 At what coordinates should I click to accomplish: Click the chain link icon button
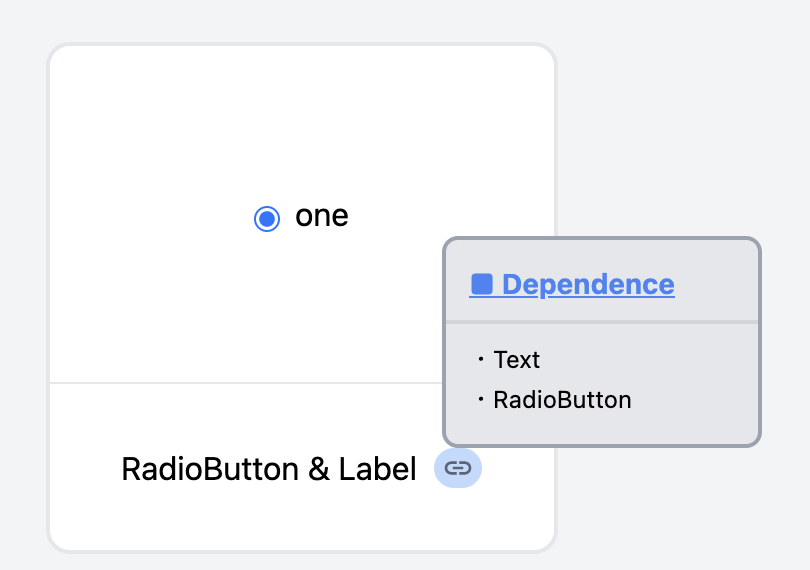tap(458, 468)
